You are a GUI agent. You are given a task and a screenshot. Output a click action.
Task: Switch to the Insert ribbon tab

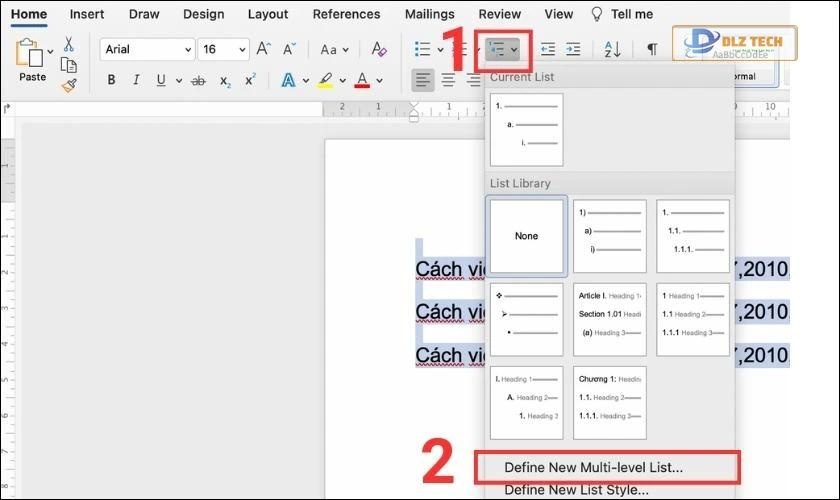(x=87, y=14)
